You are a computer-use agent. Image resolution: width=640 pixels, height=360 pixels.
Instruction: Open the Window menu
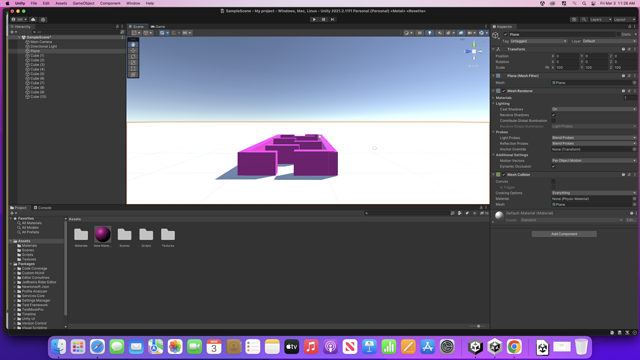133,3
